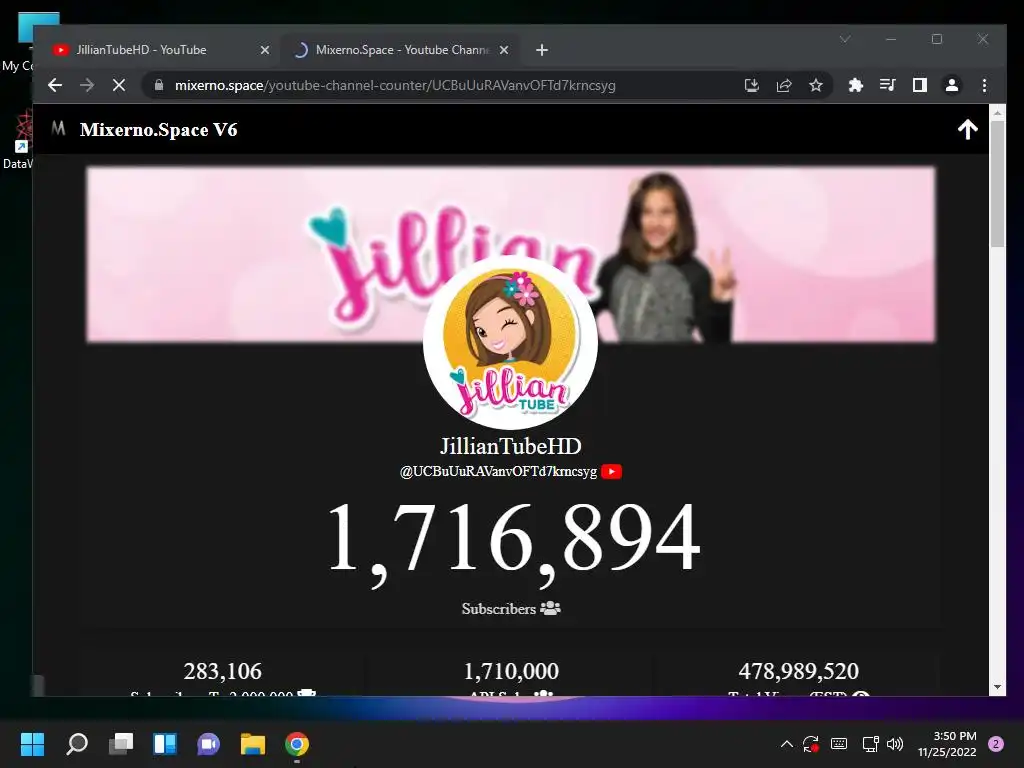
Task: Open the volume speaker tray icon
Action: [x=895, y=744]
